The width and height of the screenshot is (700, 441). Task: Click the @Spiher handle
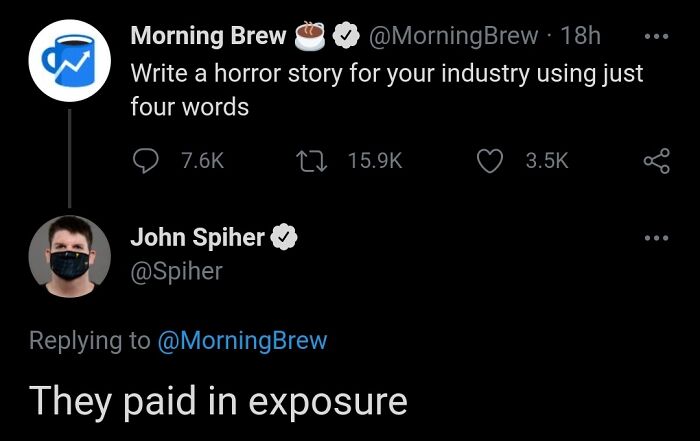point(176,270)
